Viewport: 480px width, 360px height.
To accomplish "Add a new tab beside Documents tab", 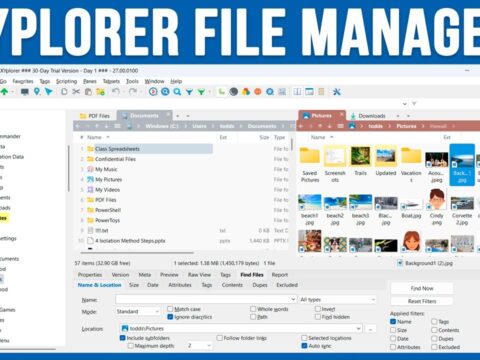I will (x=178, y=116).
